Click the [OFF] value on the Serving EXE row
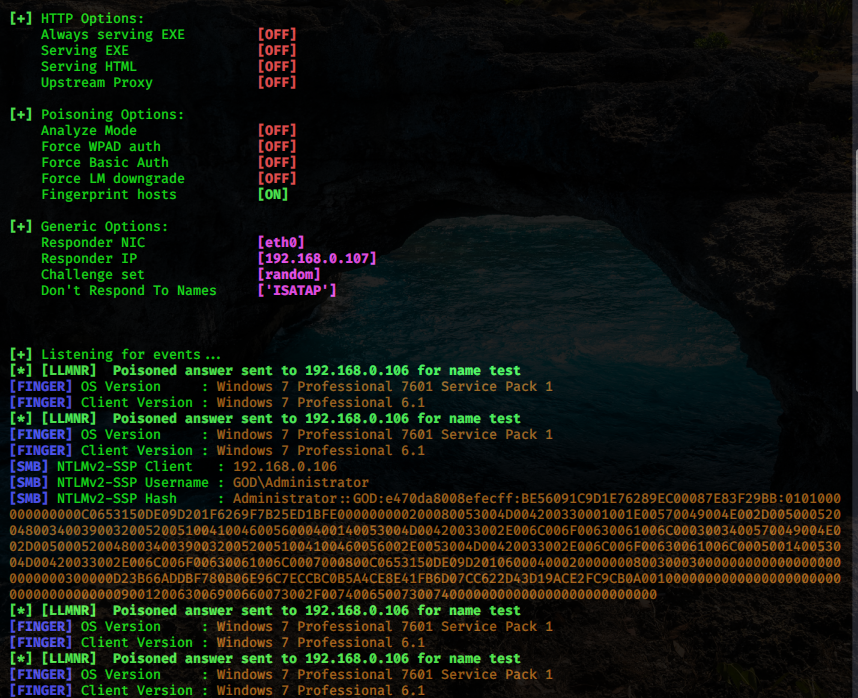 tap(277, 50)
